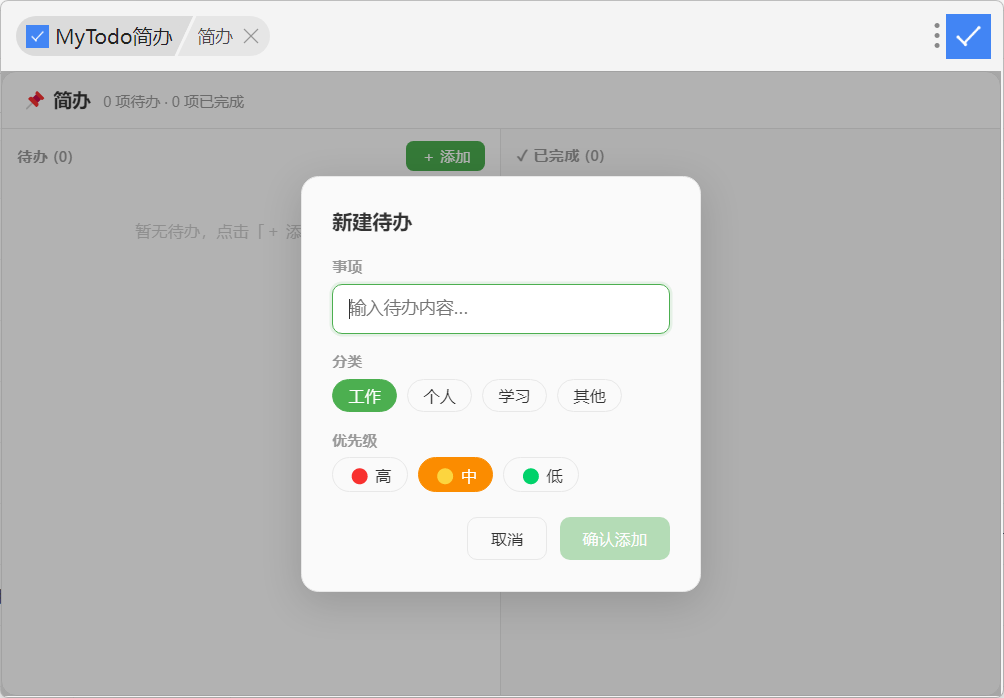Click the red pushpin icon beside 简办
The height and width of the screenshot is (698, 1004).
click(x=35, y=100)
